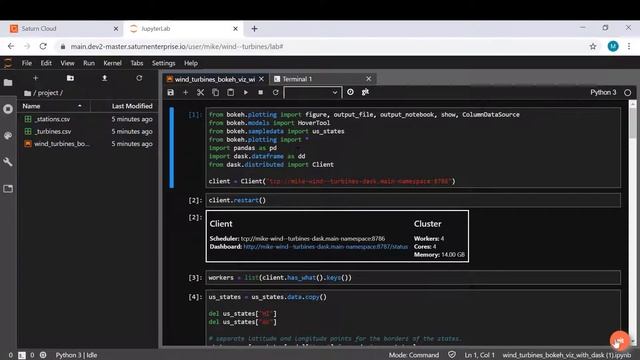640x360 pixels.
Task: Refresh the file browser list
Action: (x=139, y=78)
